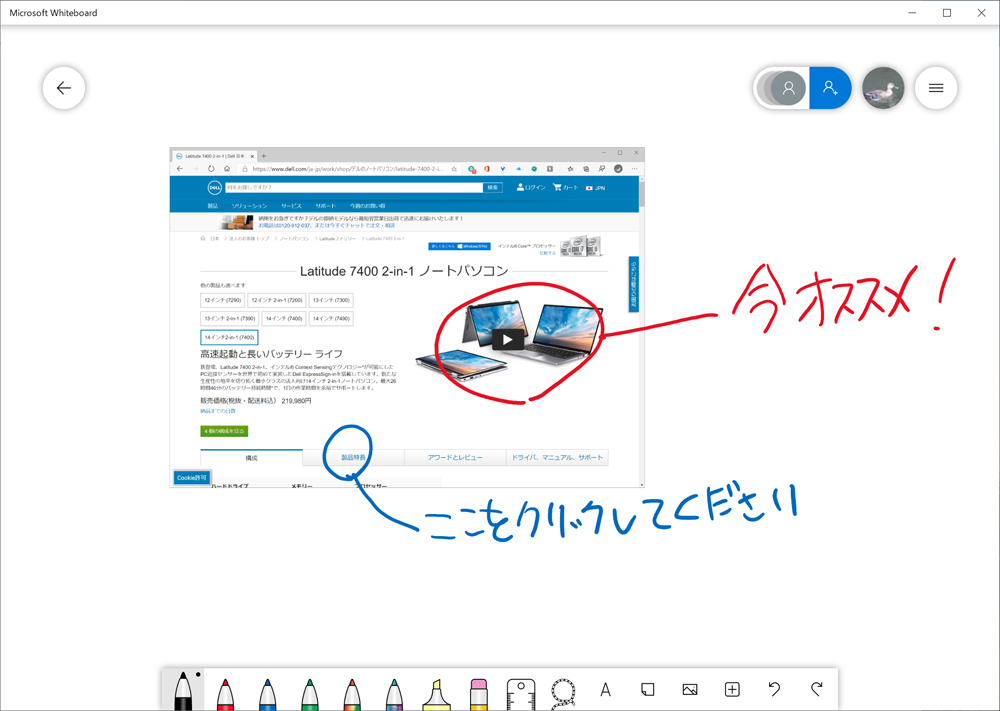Pick the galaxy ink pen

394,694
